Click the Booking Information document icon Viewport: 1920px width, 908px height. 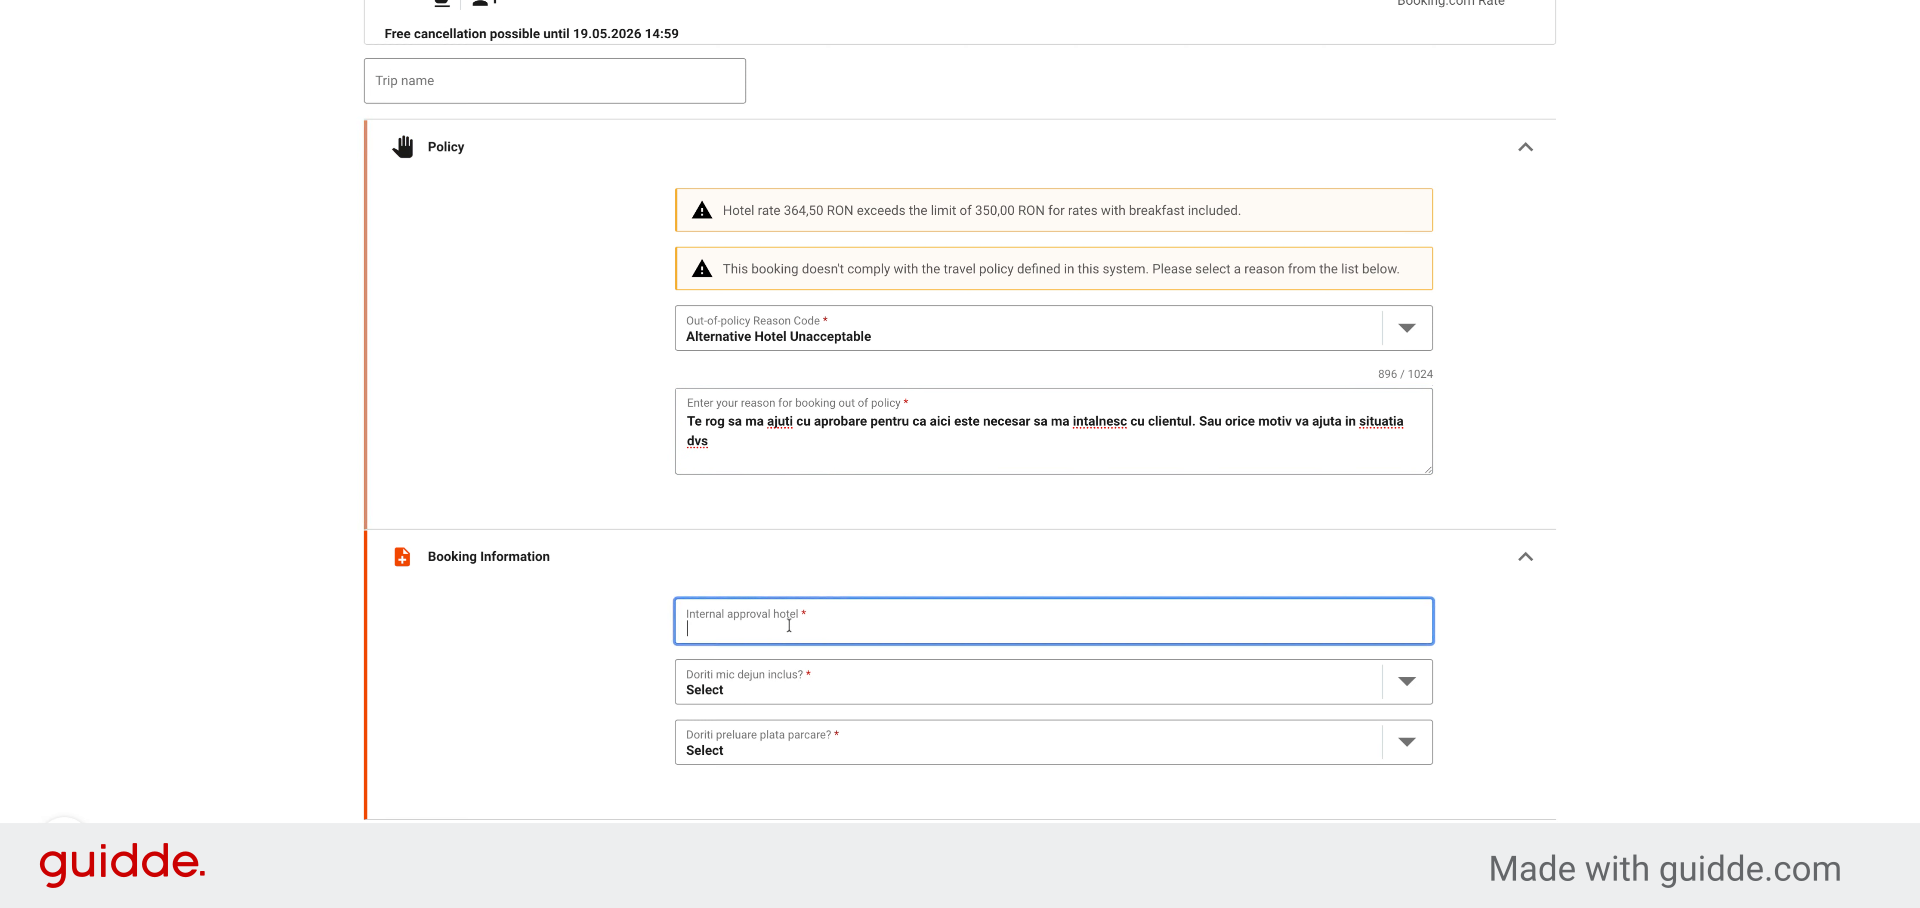402,557
